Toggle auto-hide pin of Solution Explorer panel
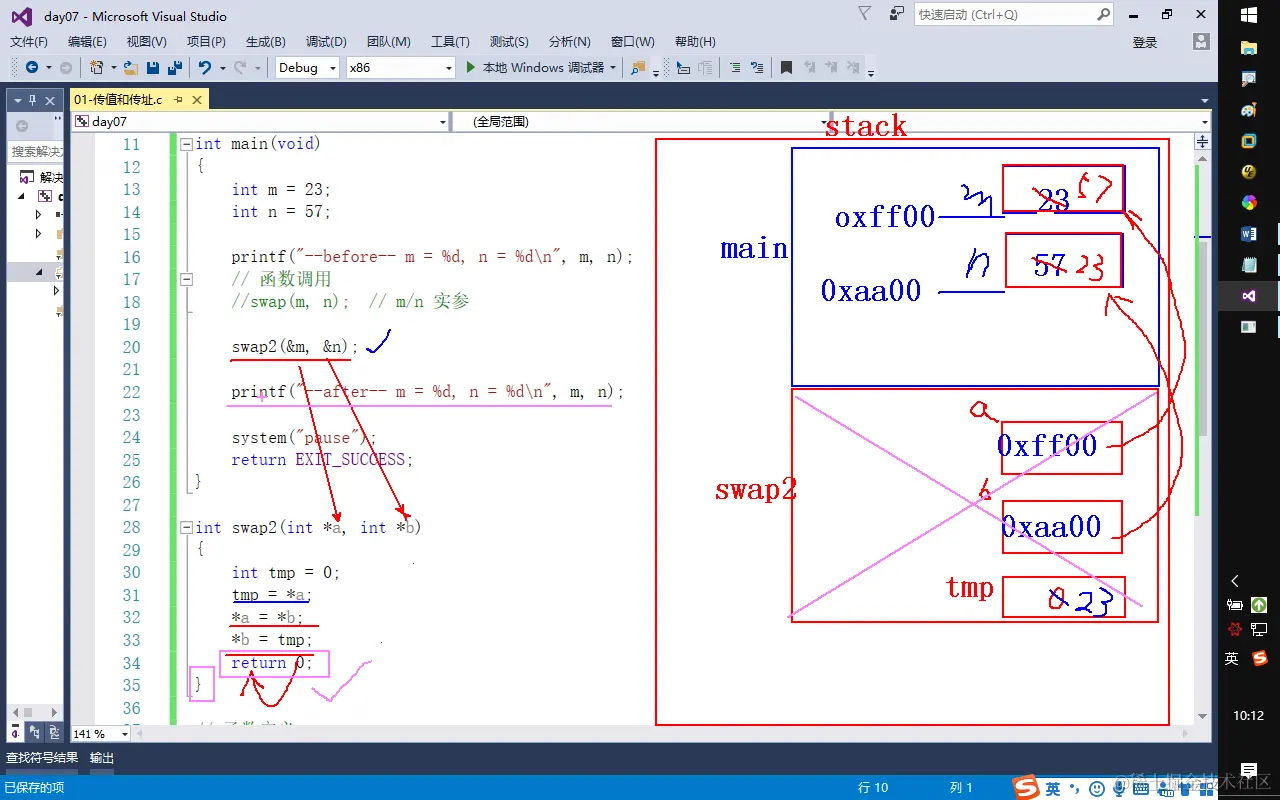The width and height of the screenshot is (1280, 800). pyautogui.click(x=33, y=100)
